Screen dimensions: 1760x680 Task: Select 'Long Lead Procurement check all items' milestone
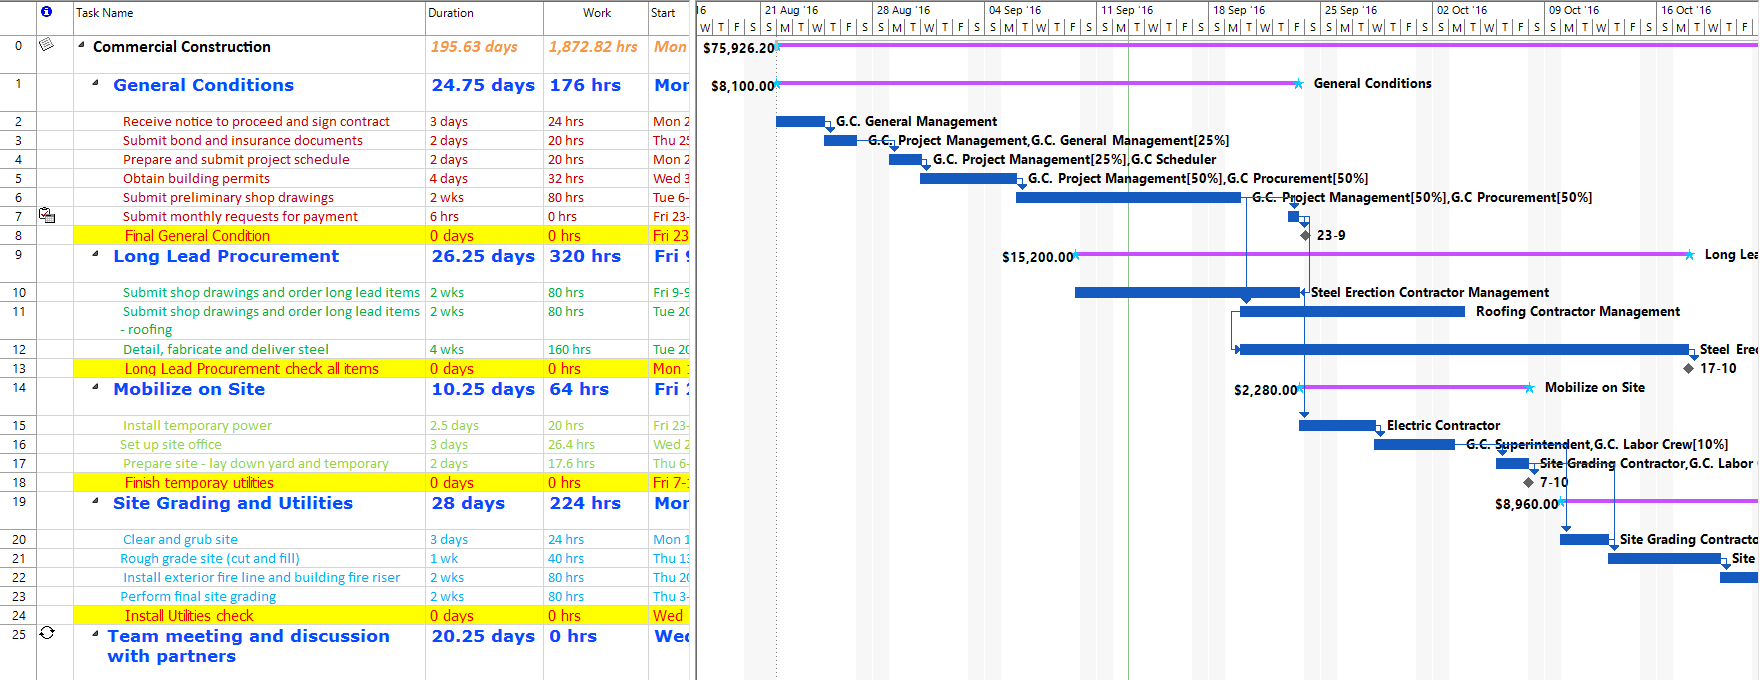pyautogui.click(x=252, y=369)
